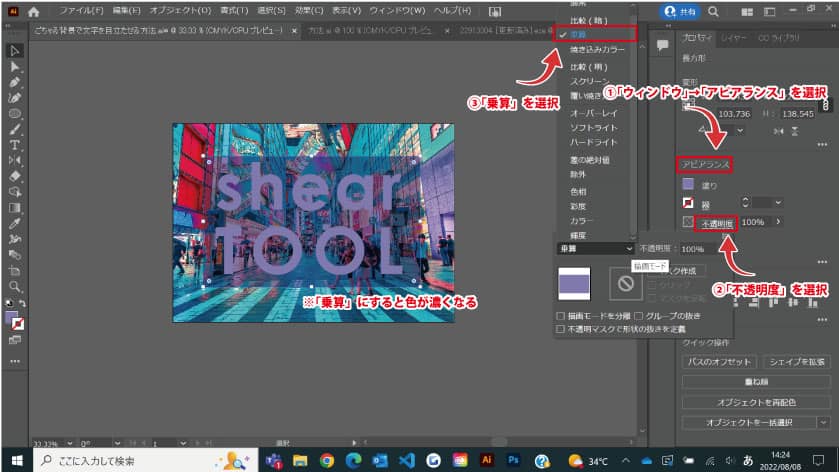Click 線 stroke swatch in Appearance
Screen dimensions: 839x472
[x=688, y=203]
